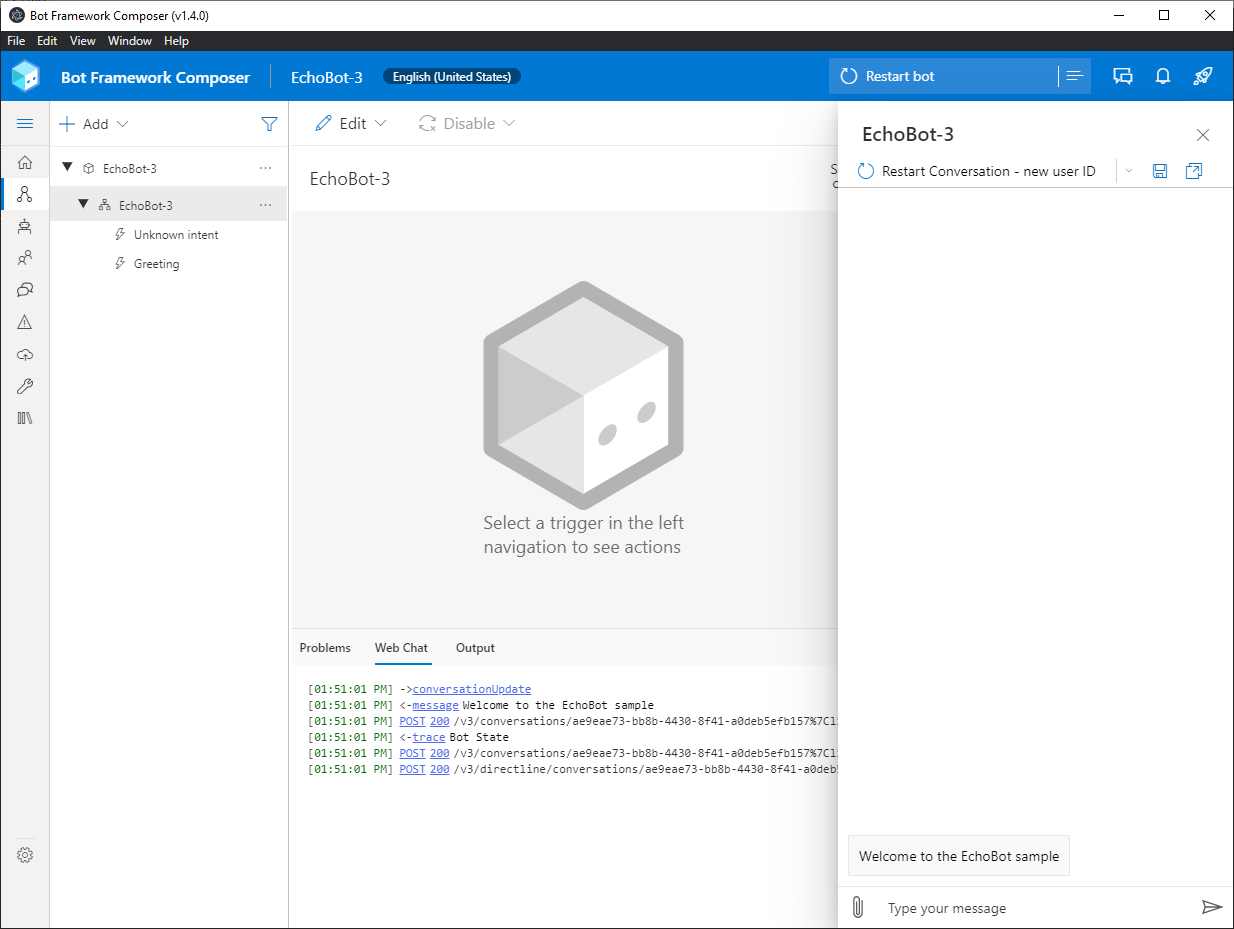Save the web chat transcript icon
This screenshot has height=929, width=1234.
[x=1160, y=171]
